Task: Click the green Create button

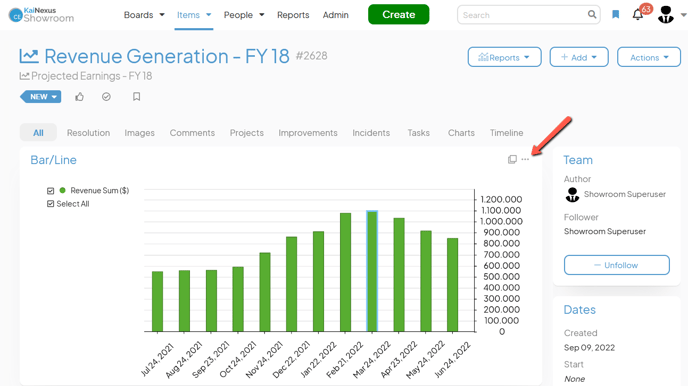Action: pyautogui.click(x=398, y=14)
